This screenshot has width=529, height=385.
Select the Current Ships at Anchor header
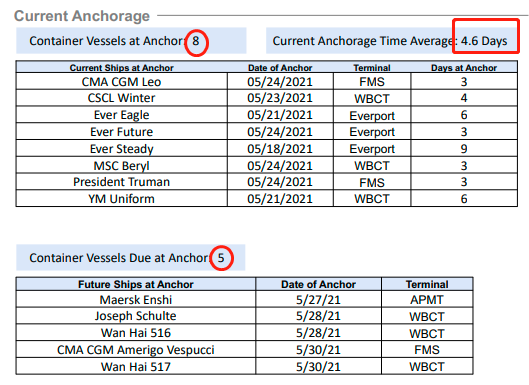[x=121, y=68]
